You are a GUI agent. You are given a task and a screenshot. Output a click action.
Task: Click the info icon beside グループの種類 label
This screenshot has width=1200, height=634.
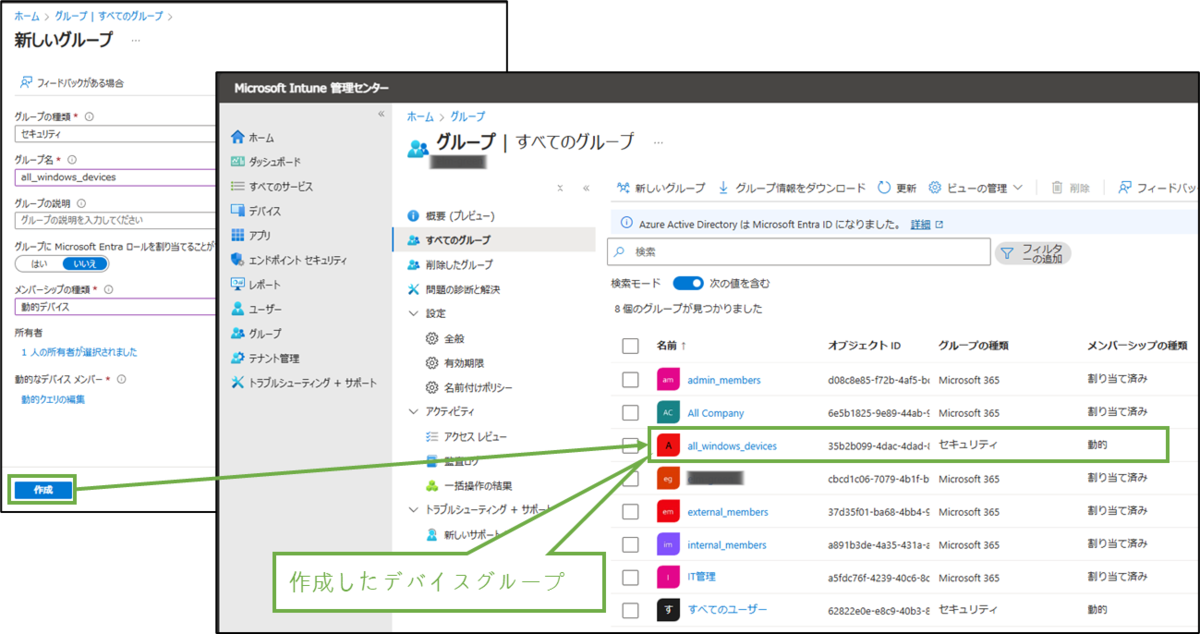coord(90,116)
